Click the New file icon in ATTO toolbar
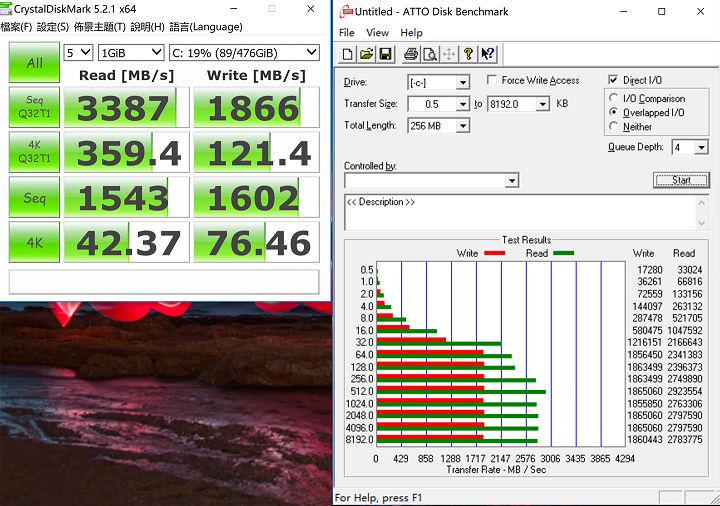This screenshot has width=720, height=506. coord(348,54)
